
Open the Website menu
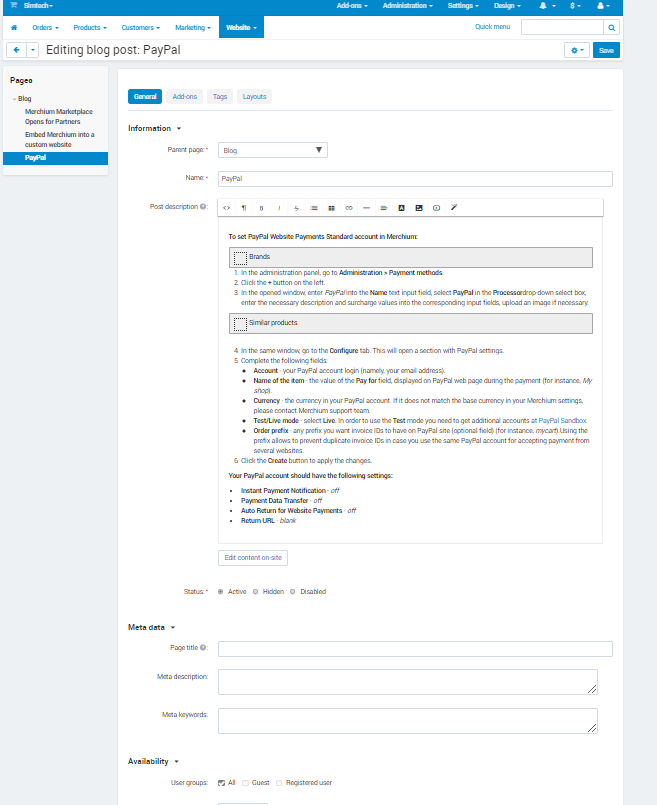pos(241,28)
